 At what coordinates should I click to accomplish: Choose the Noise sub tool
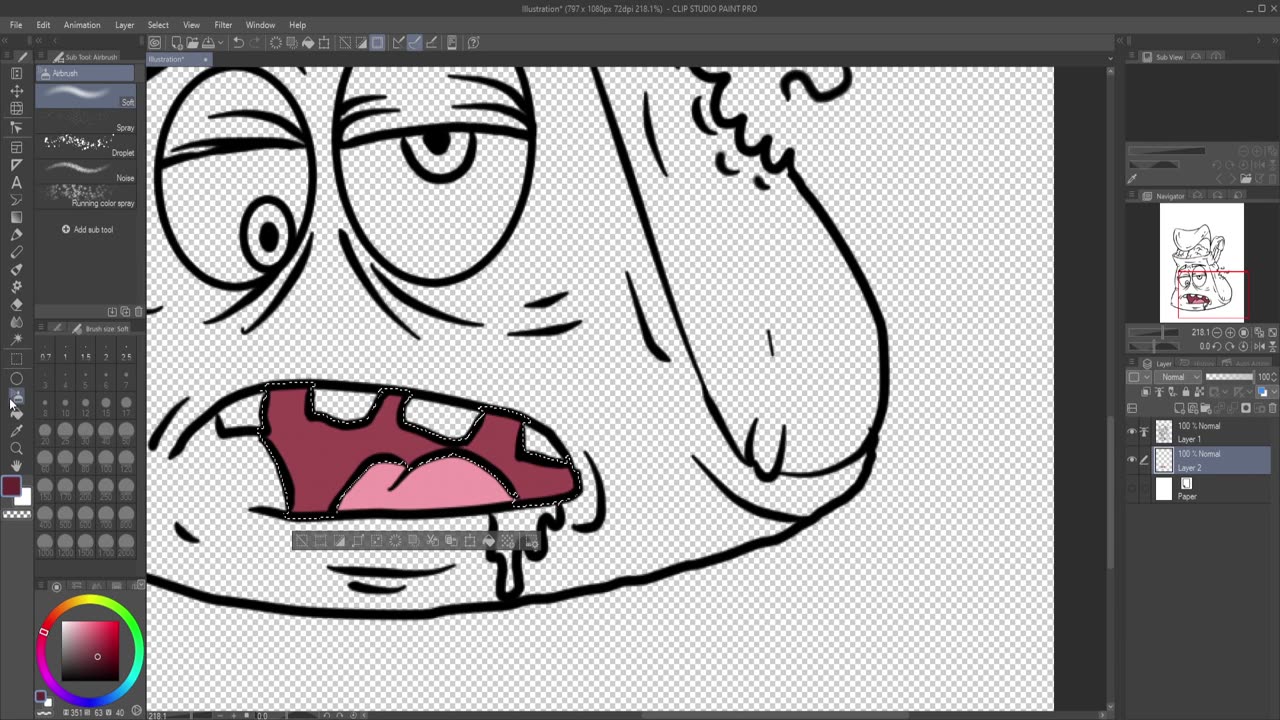click(85, 171)
